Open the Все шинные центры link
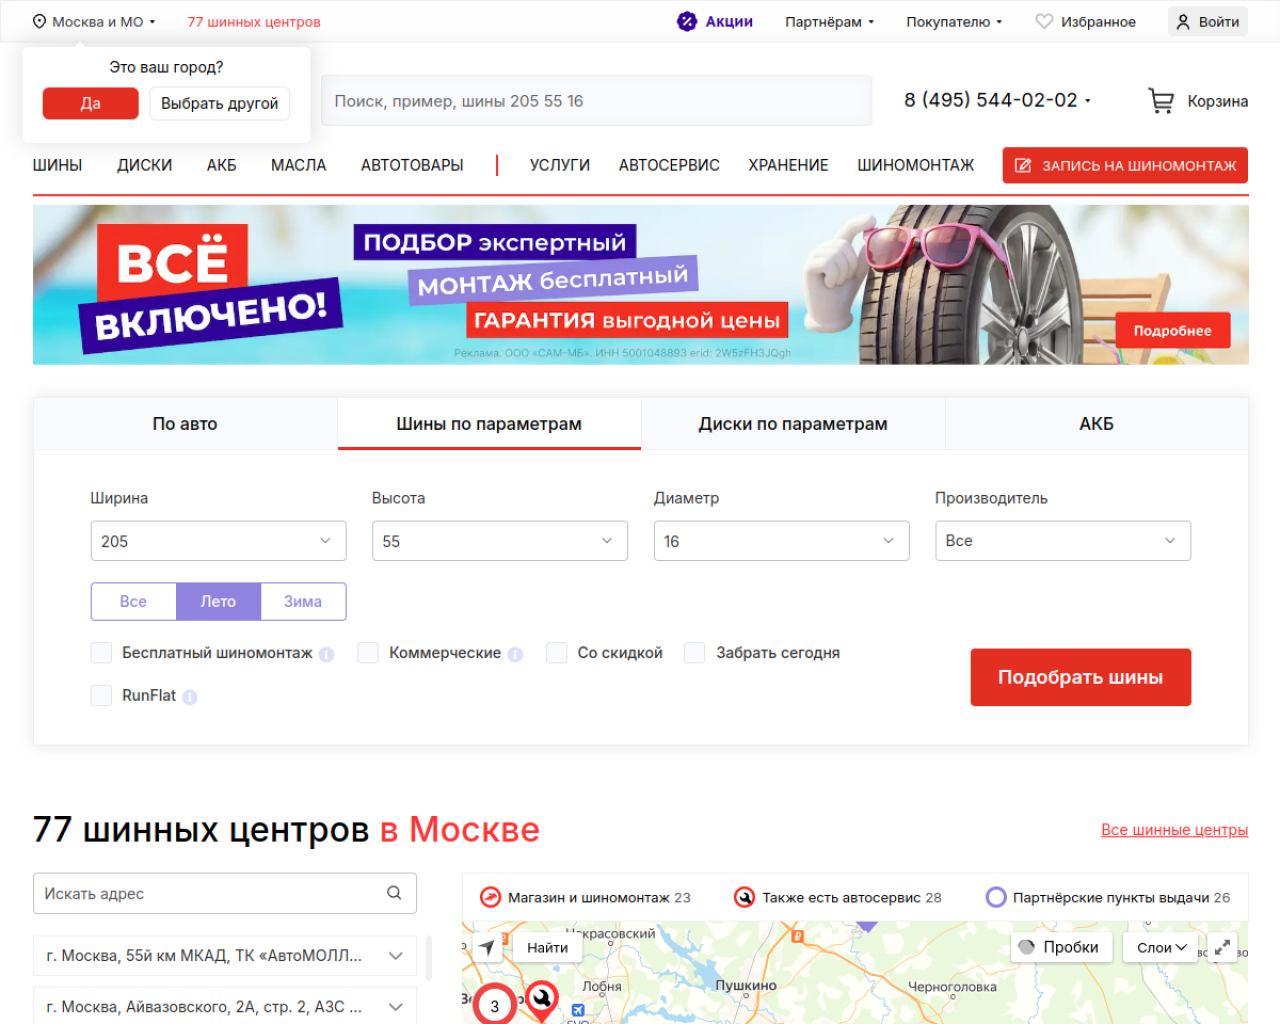 click(1175, 830)
